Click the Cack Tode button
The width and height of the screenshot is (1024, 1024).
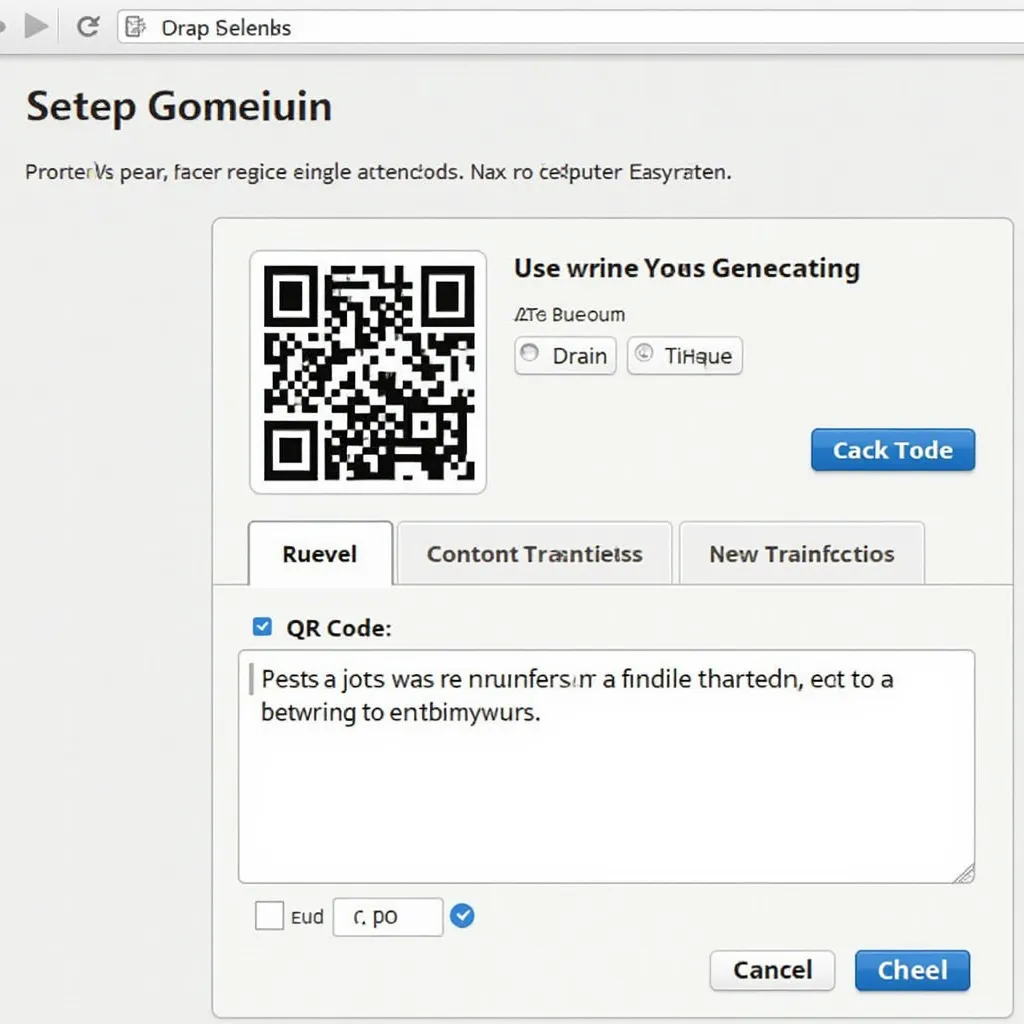893,450
